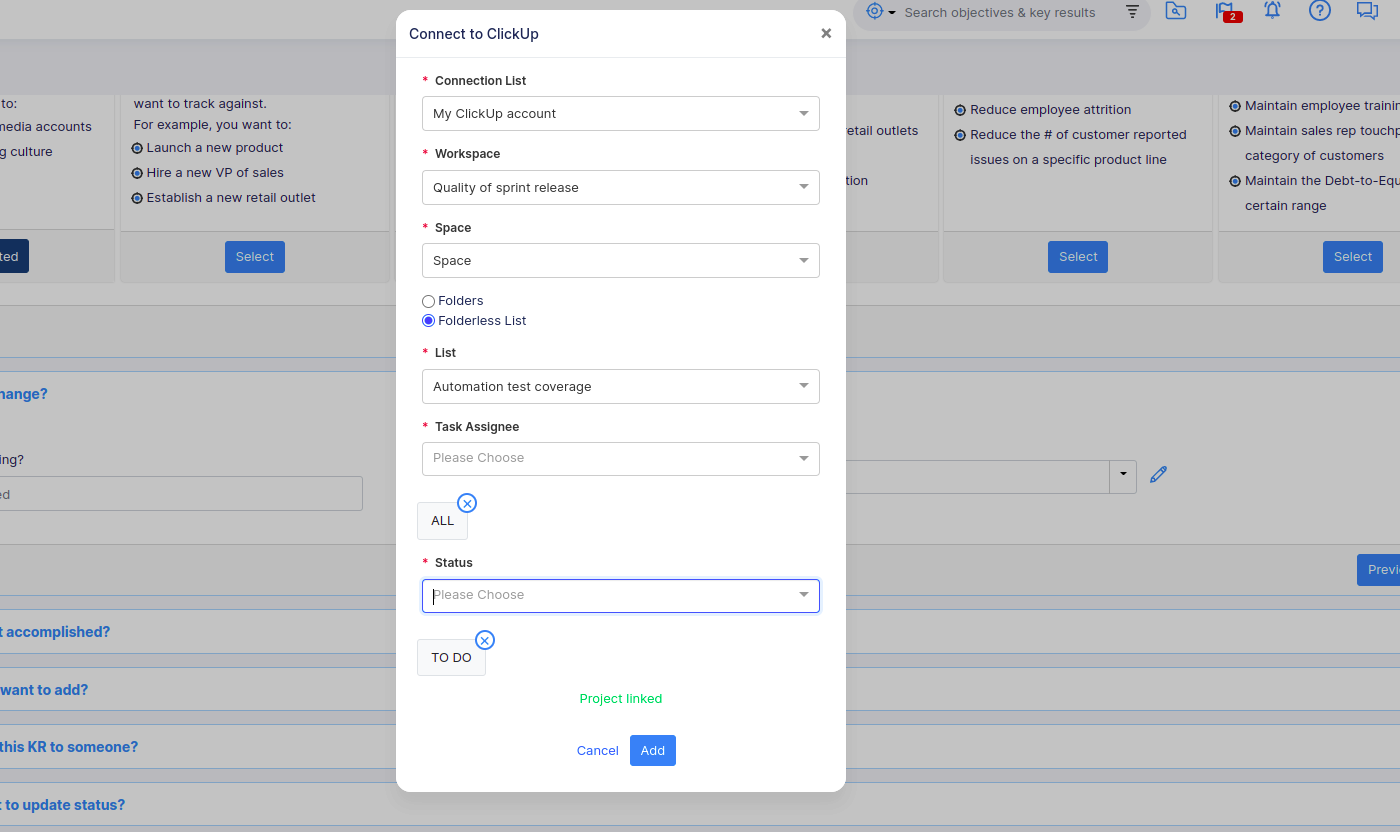Open the List dropdown

click(x=621, y=386)
